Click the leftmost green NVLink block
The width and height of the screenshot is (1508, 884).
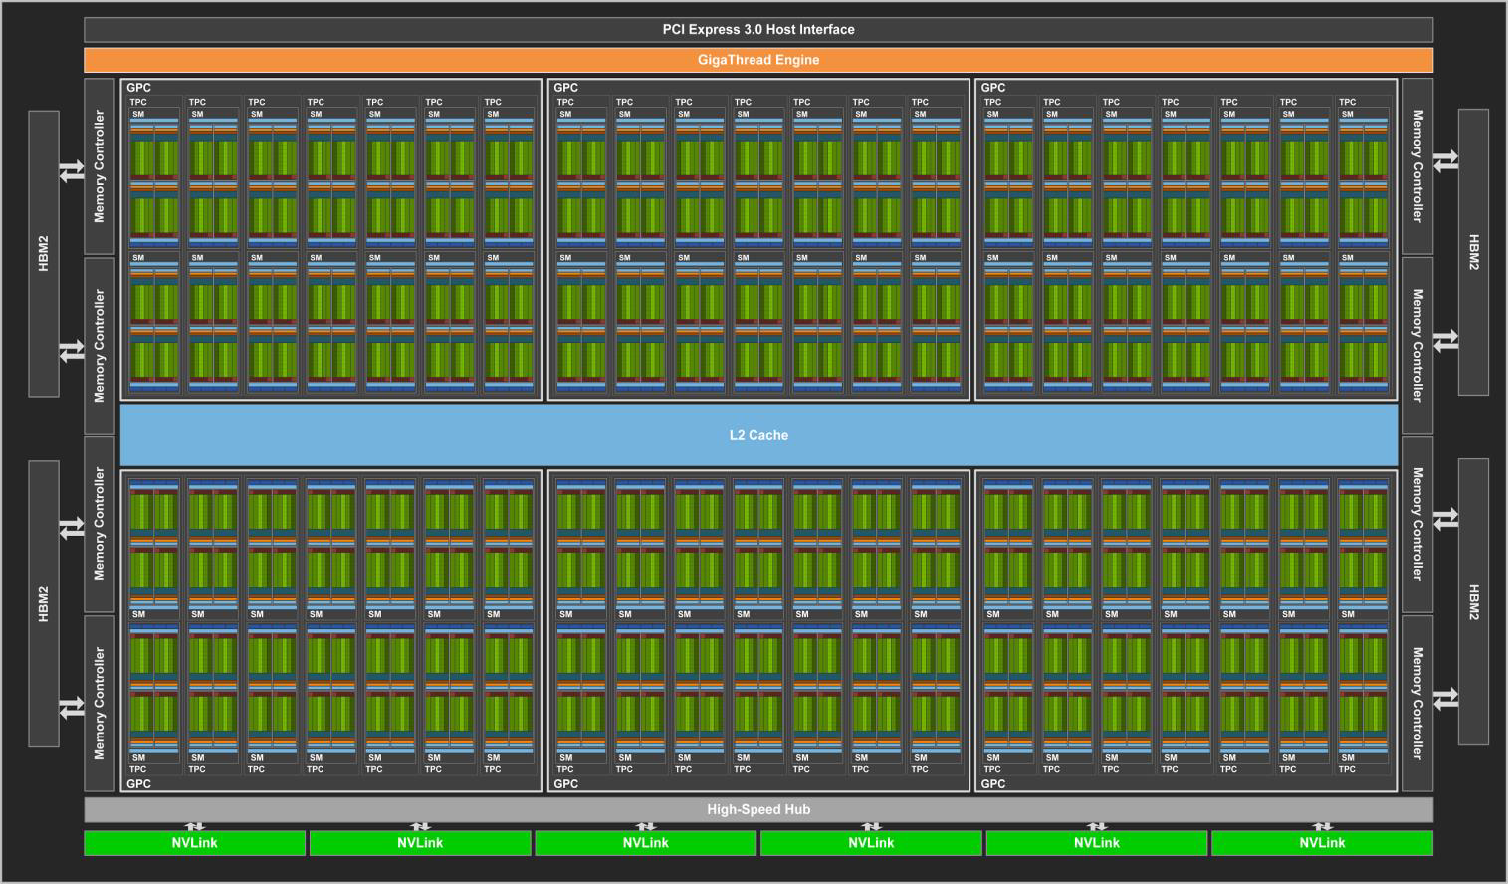[x=195, y=843]
